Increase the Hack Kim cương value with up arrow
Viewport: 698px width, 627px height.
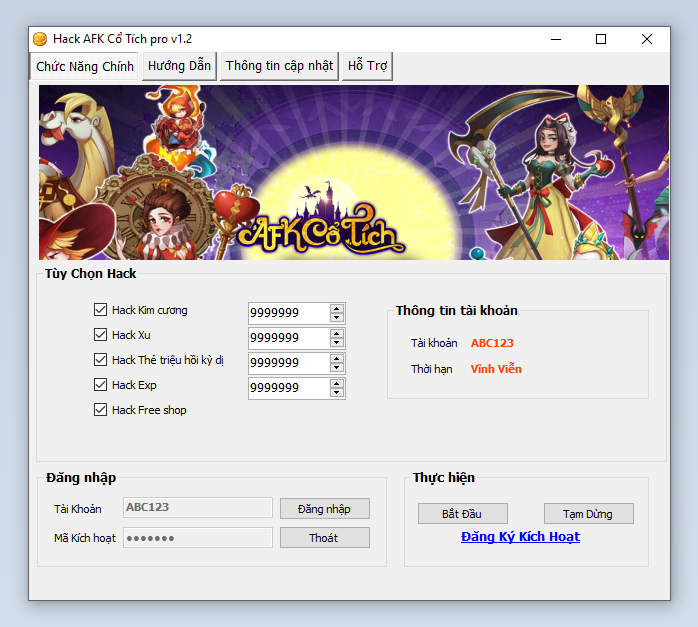tap(337, 308)
